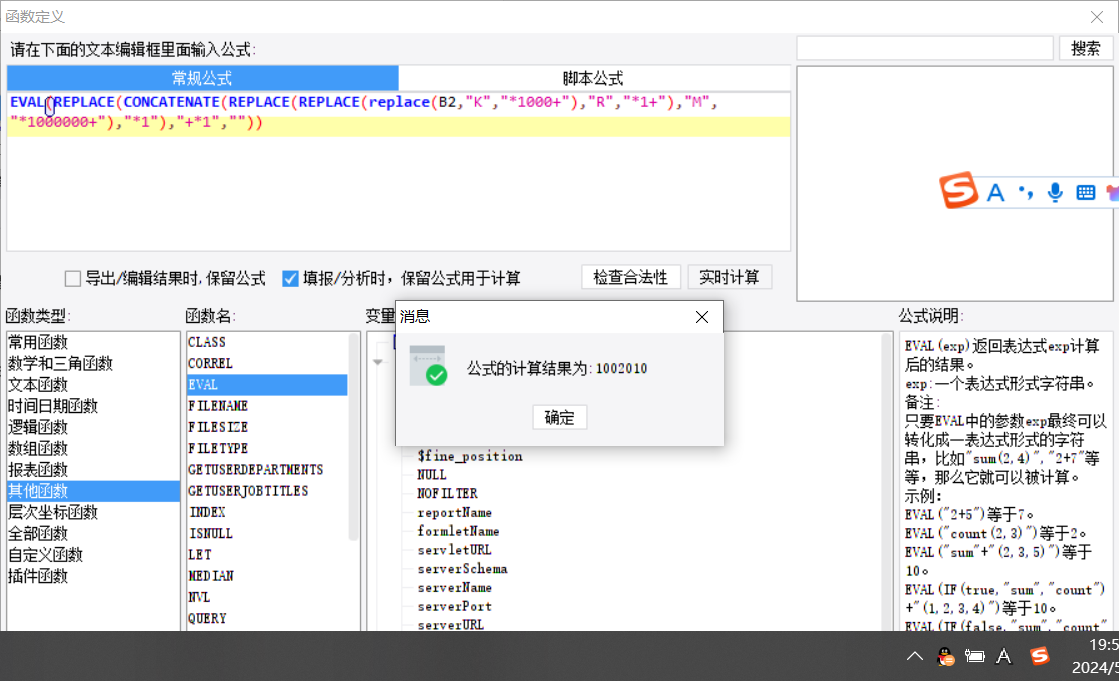The width and height of the screenshot is (1119, 681).
Task: Select NULL variable
Action: point(432,475)
